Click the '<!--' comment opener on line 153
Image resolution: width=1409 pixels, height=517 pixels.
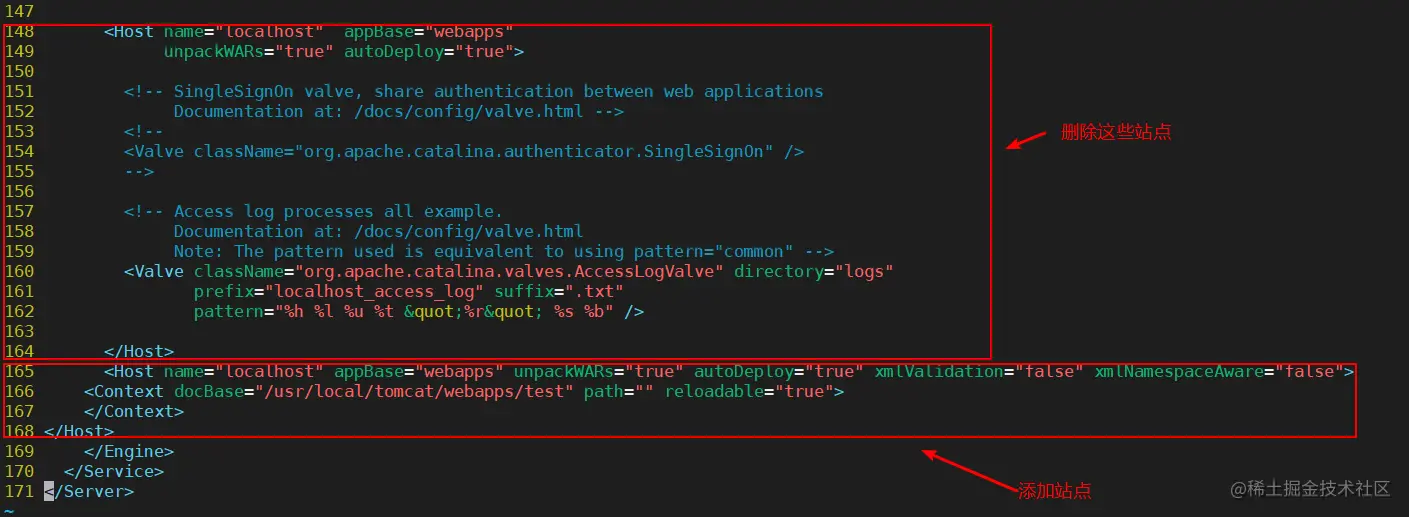pos(144,131)
